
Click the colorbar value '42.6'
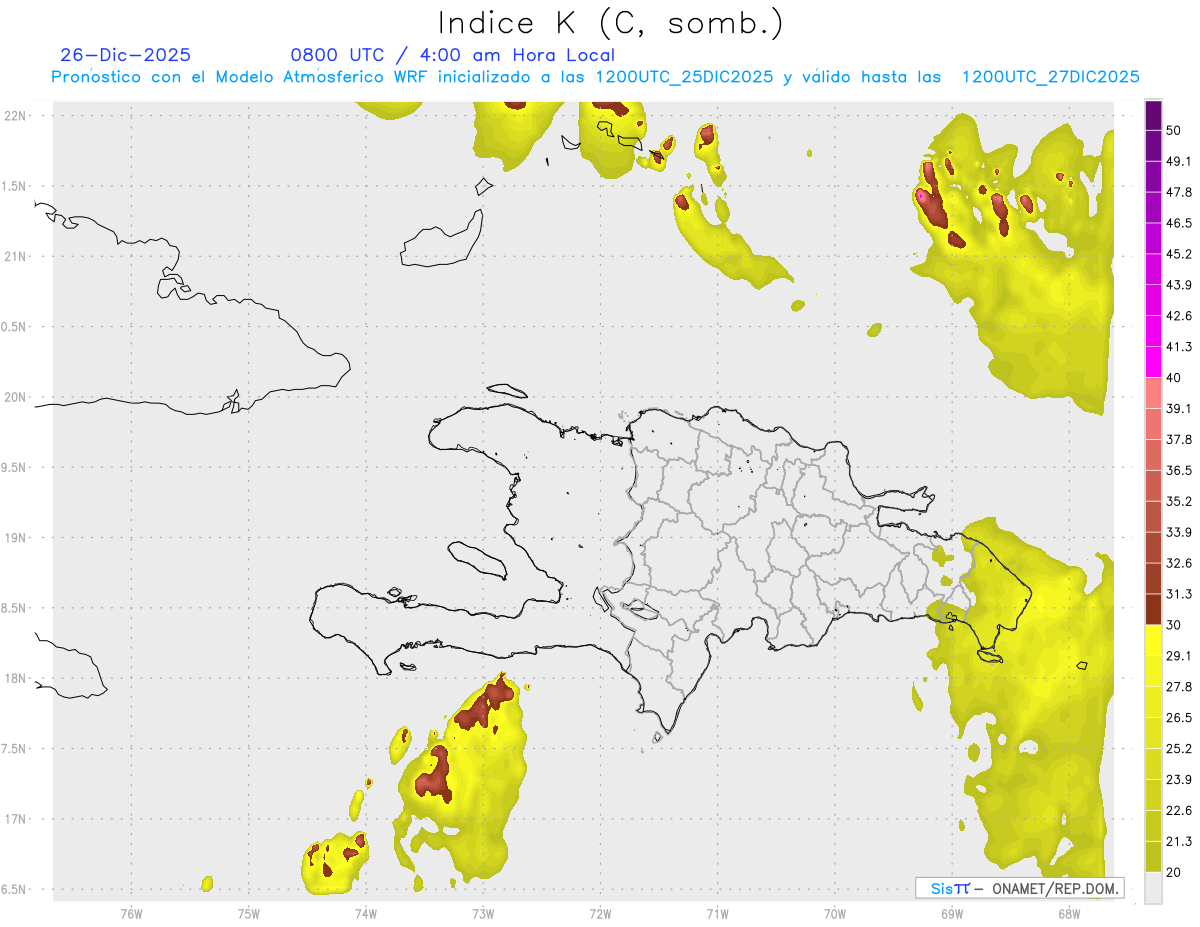[x=1178, y=316]
